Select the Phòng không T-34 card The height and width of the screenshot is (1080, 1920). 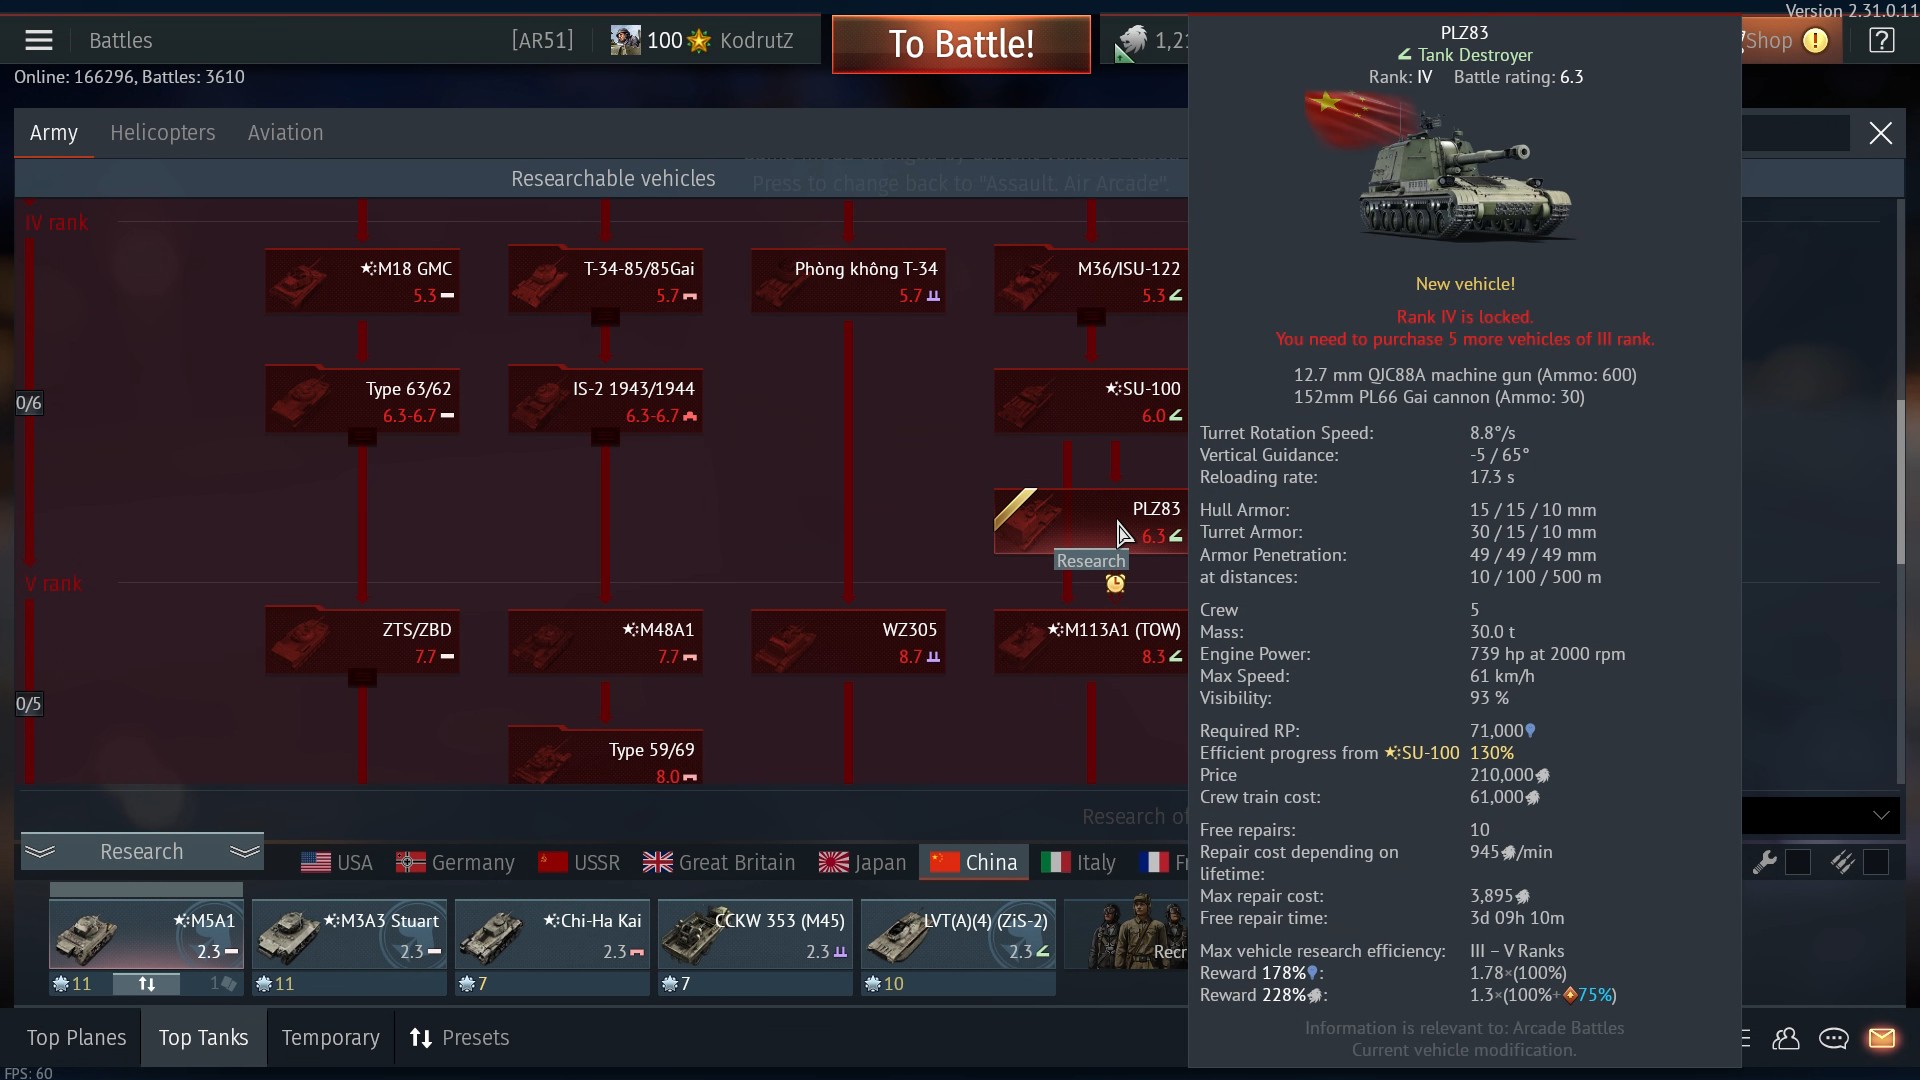click(x=848, y=281)
